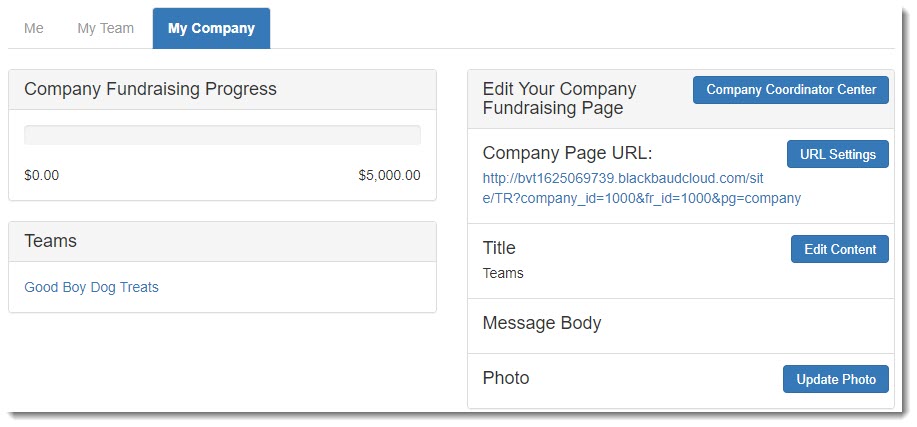Screen dimensions: 917x427
Task: Click the Company Fundraising Progress heading
Action: coord(150,89)
